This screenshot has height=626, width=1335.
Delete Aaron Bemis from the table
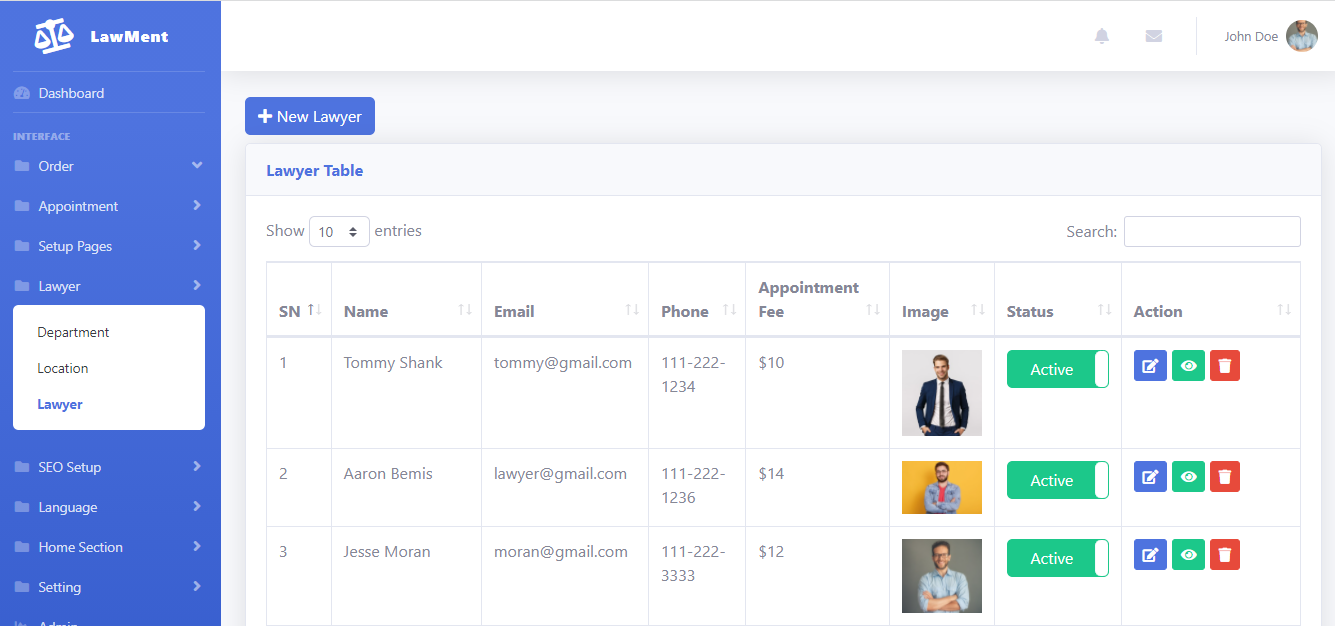tap(1225, 477)
